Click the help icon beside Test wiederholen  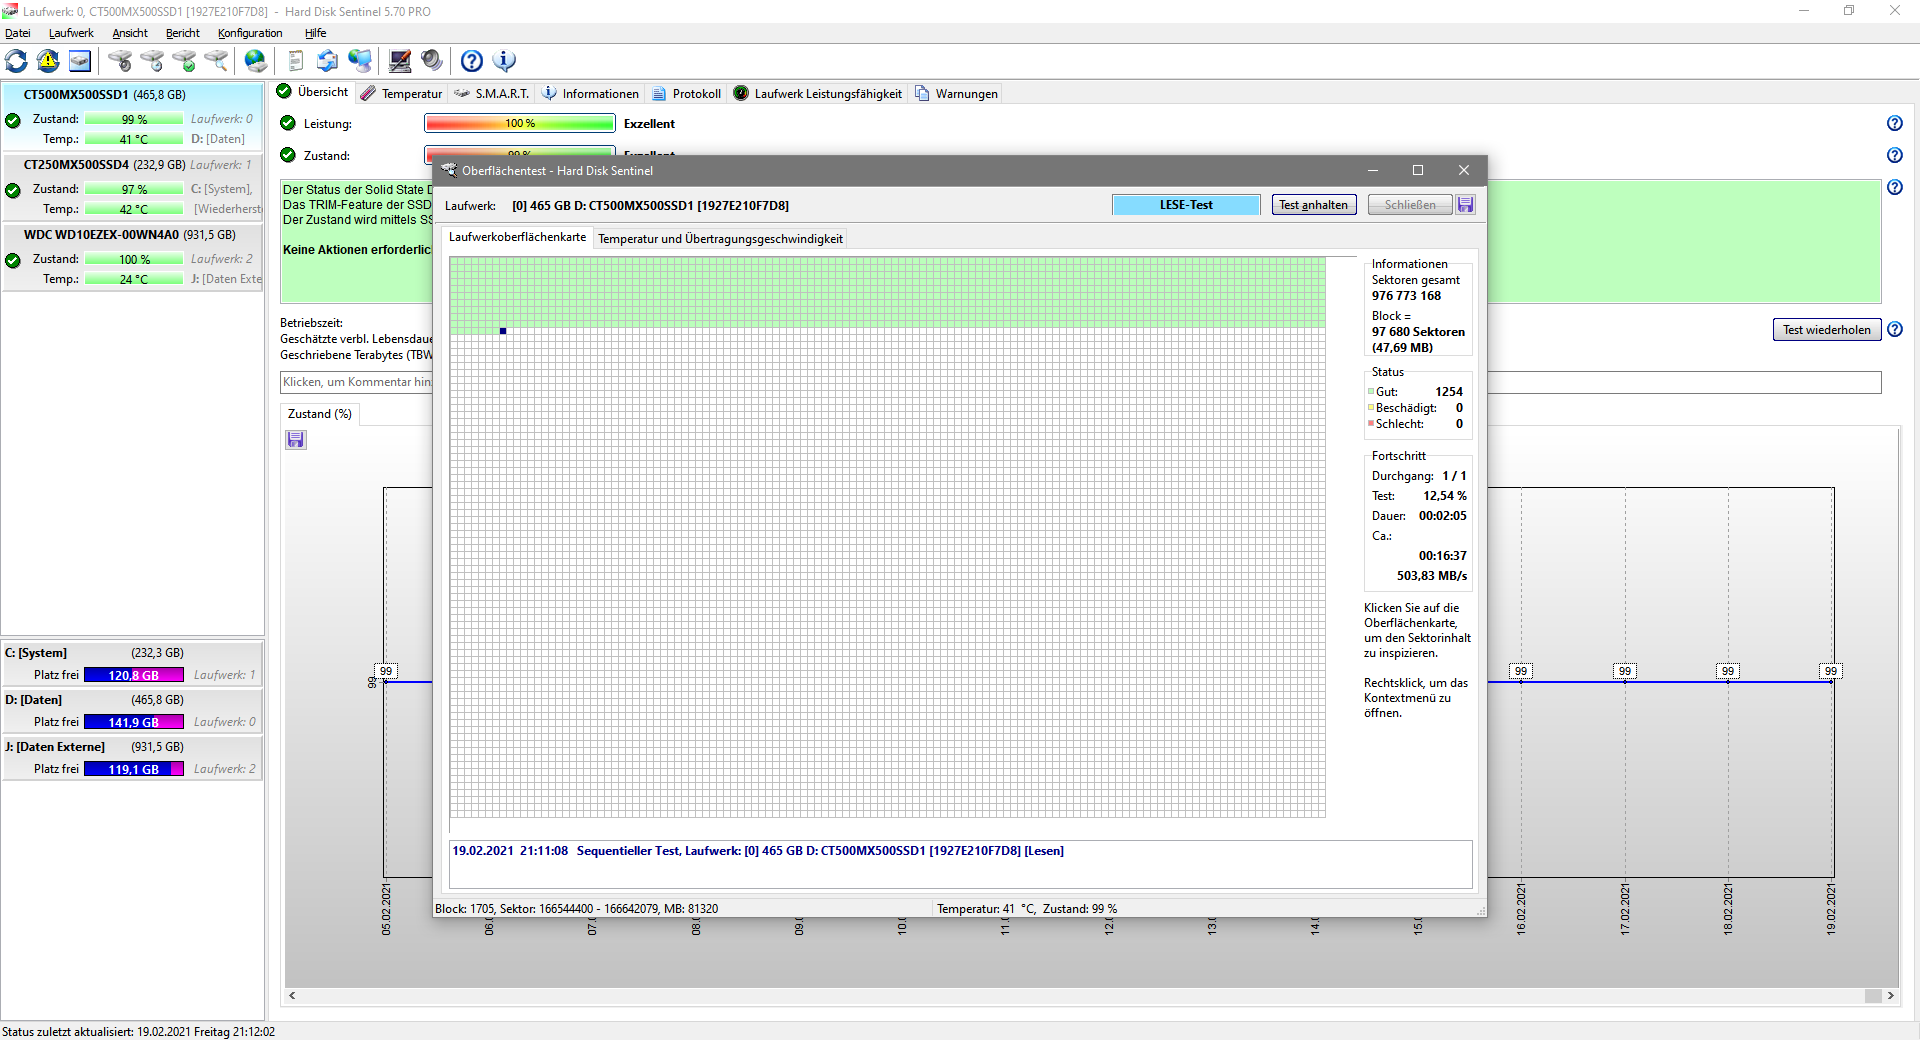[x=1895, y=329]
